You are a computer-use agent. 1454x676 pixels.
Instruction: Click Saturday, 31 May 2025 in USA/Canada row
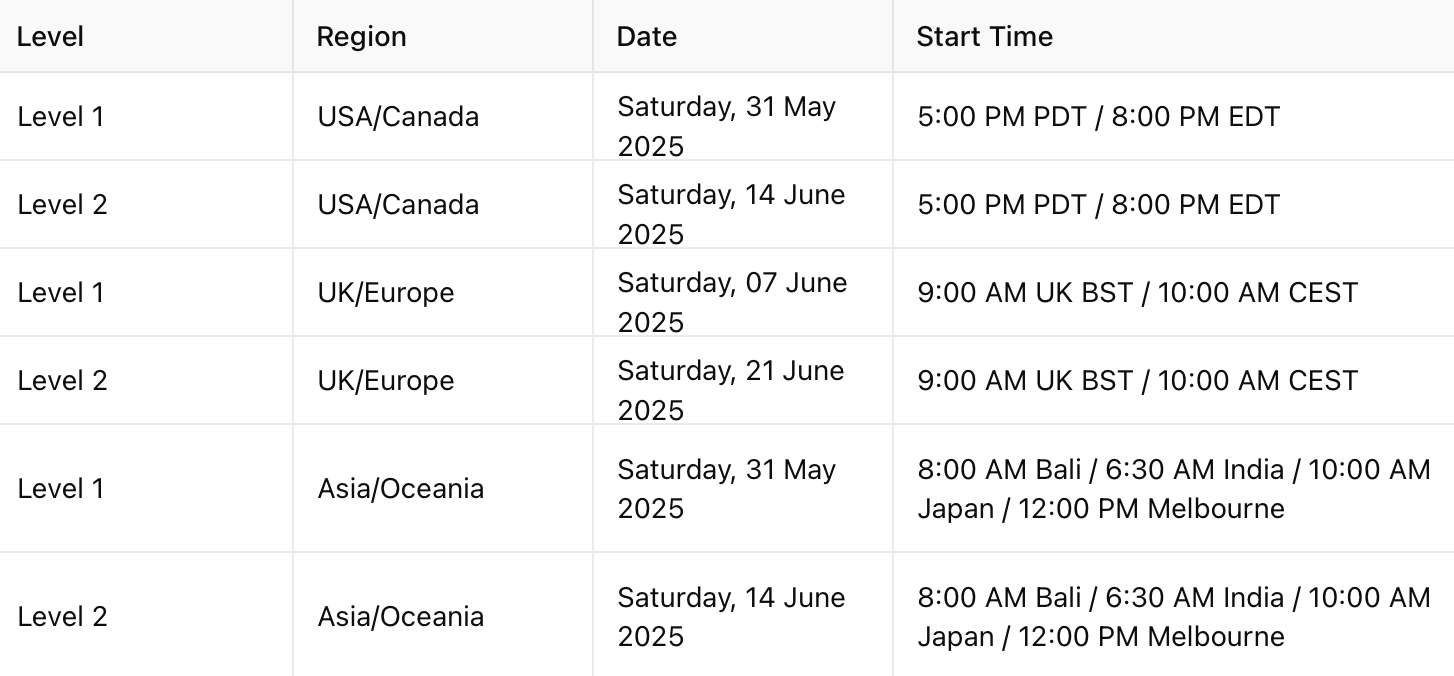[x=726, y=126]
